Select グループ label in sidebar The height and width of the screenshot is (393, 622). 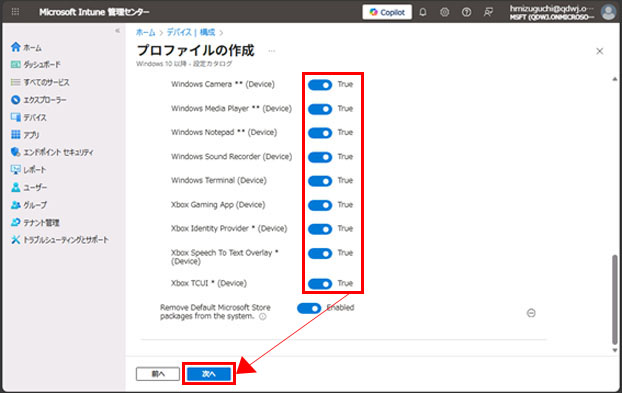35,205
